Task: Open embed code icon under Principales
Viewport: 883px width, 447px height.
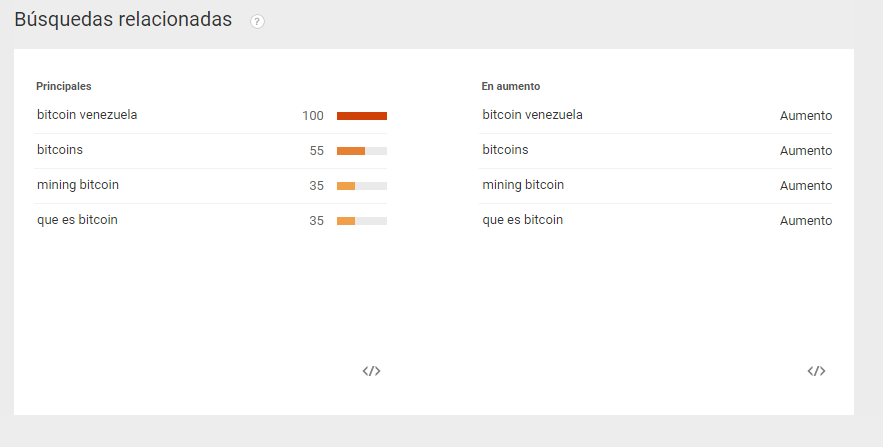Action: pos(372,371)
